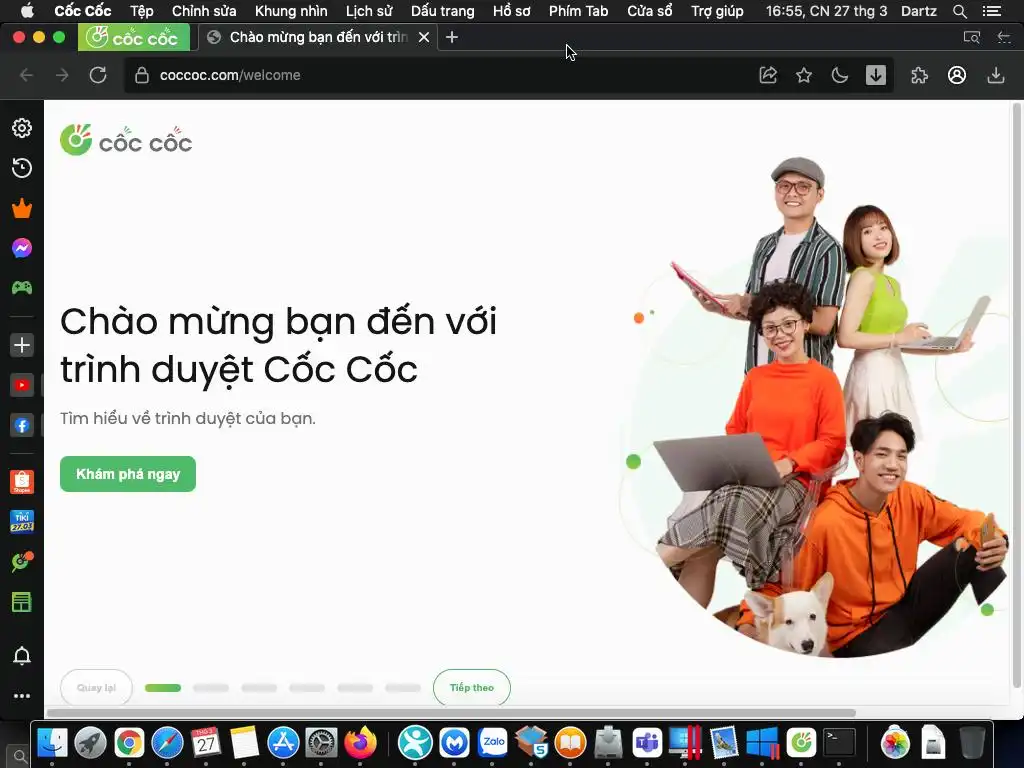This screenshot has height=768, width=1024.
Task: Open the user profile icon
Action: pyautogui.click(x=957, y=75)
